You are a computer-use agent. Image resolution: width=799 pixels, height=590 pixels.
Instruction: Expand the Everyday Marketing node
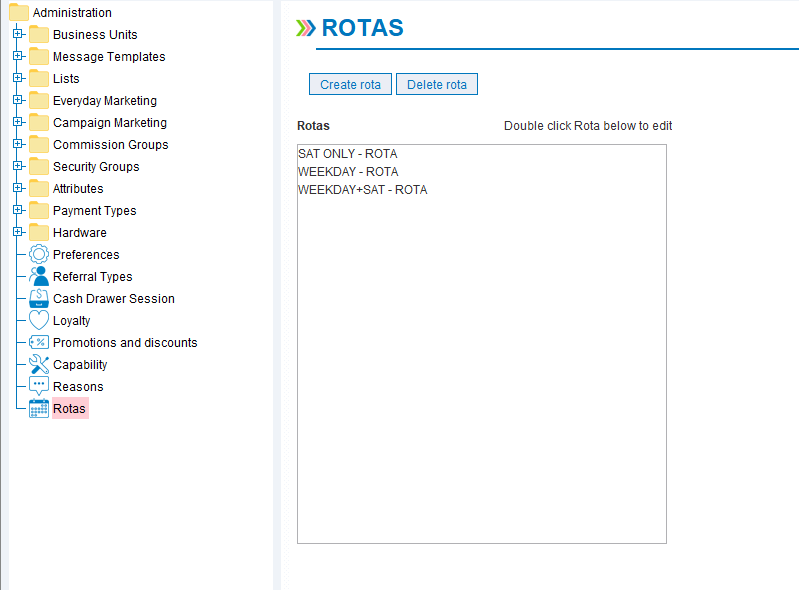pyautogui.click(x=17, y=99)
